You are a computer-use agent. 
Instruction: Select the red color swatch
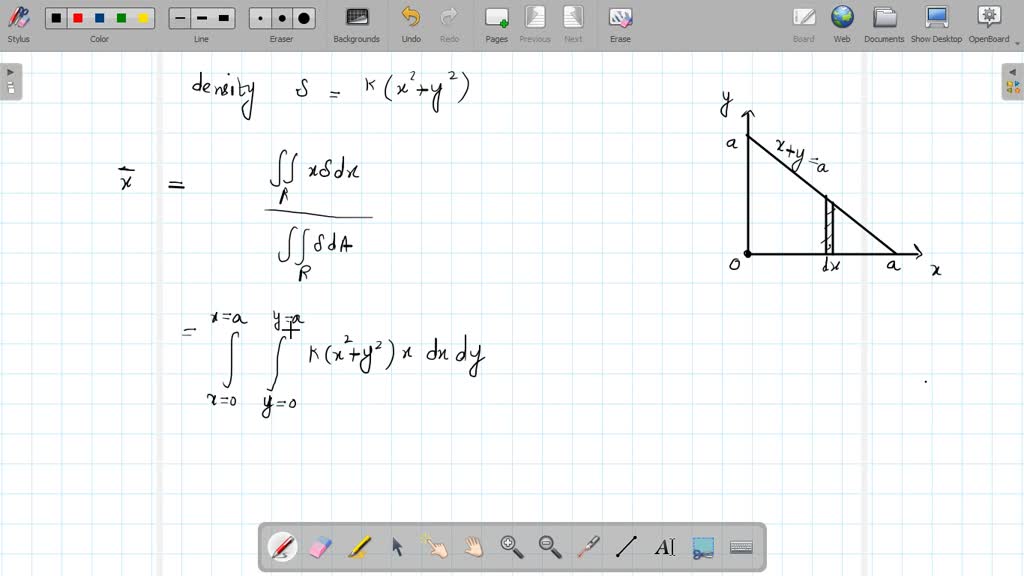pos(76,16)
